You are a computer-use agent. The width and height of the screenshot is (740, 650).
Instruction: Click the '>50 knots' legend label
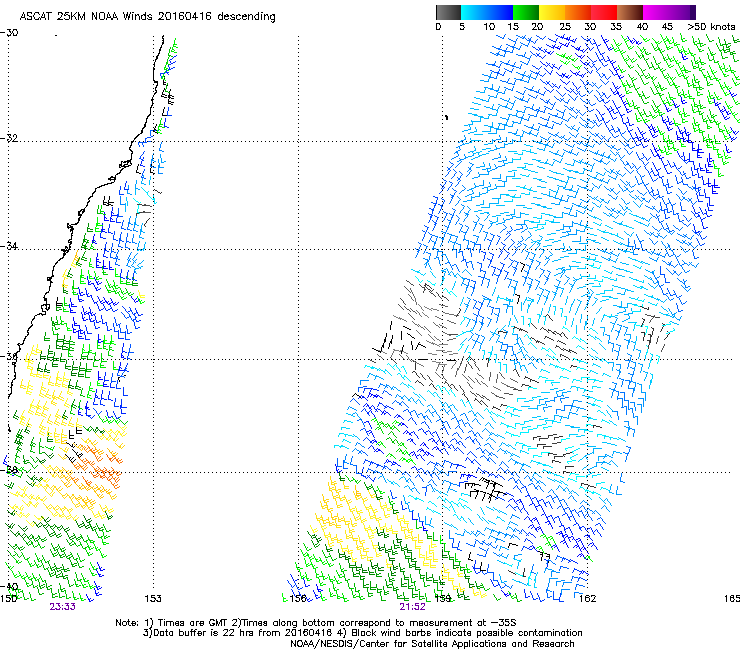pos(711,27)
